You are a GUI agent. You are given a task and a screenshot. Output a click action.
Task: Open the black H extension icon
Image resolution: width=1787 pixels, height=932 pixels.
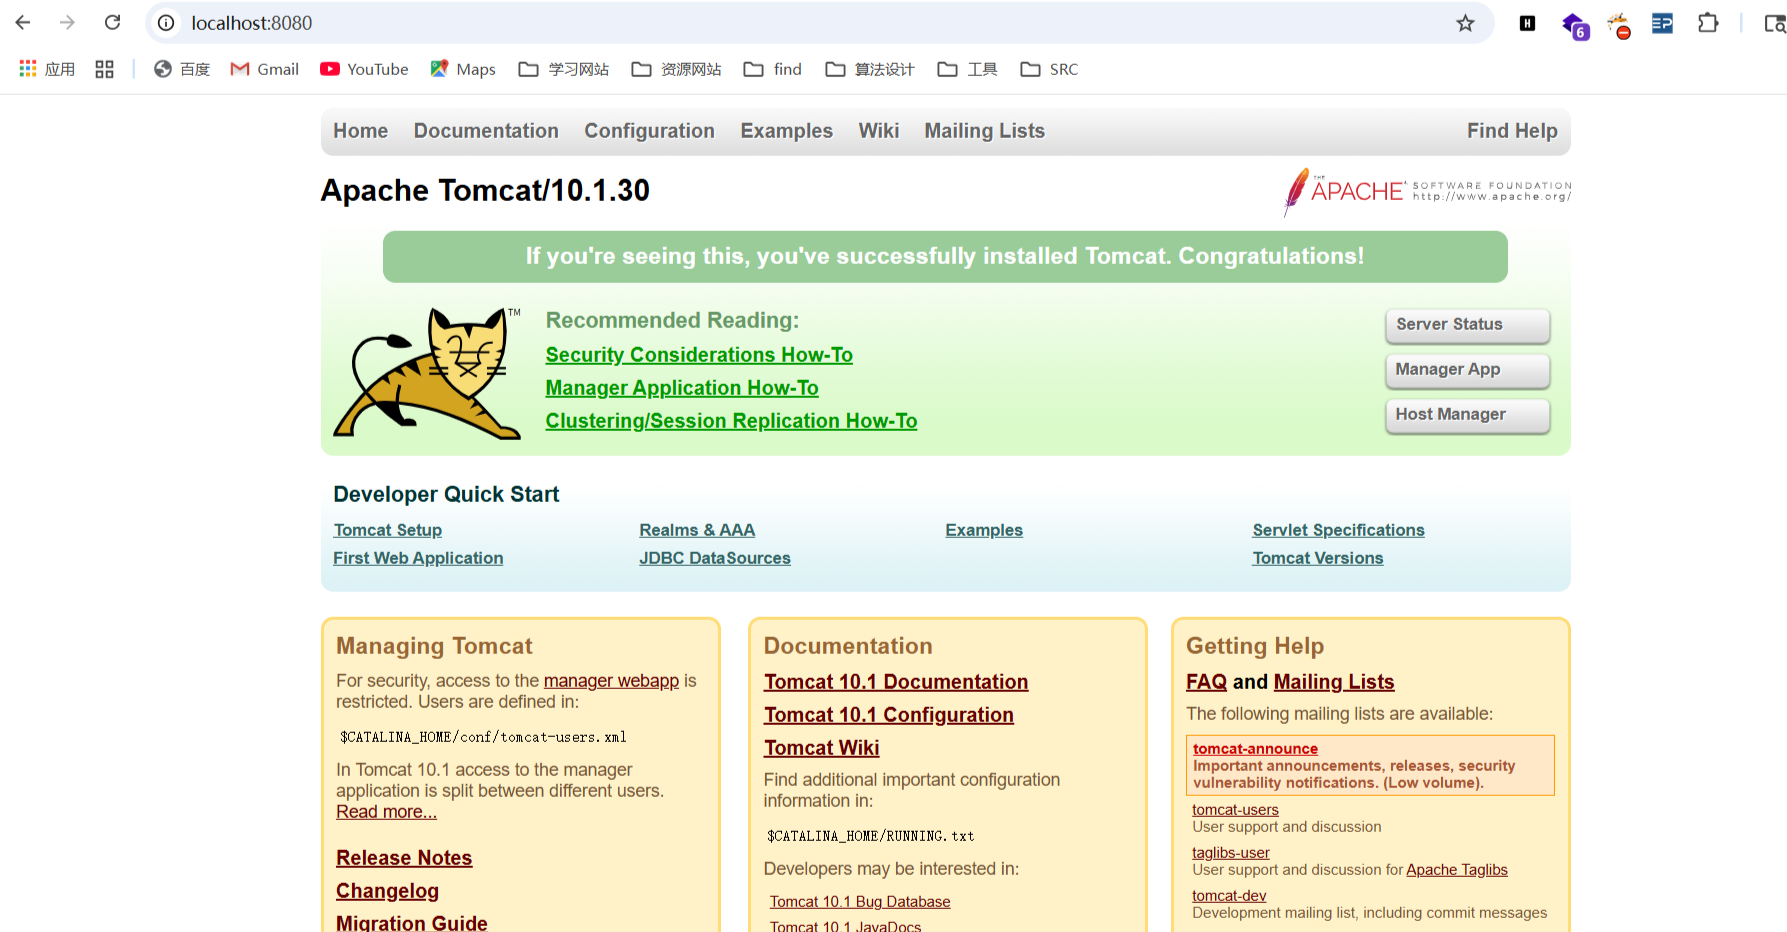1527,23
